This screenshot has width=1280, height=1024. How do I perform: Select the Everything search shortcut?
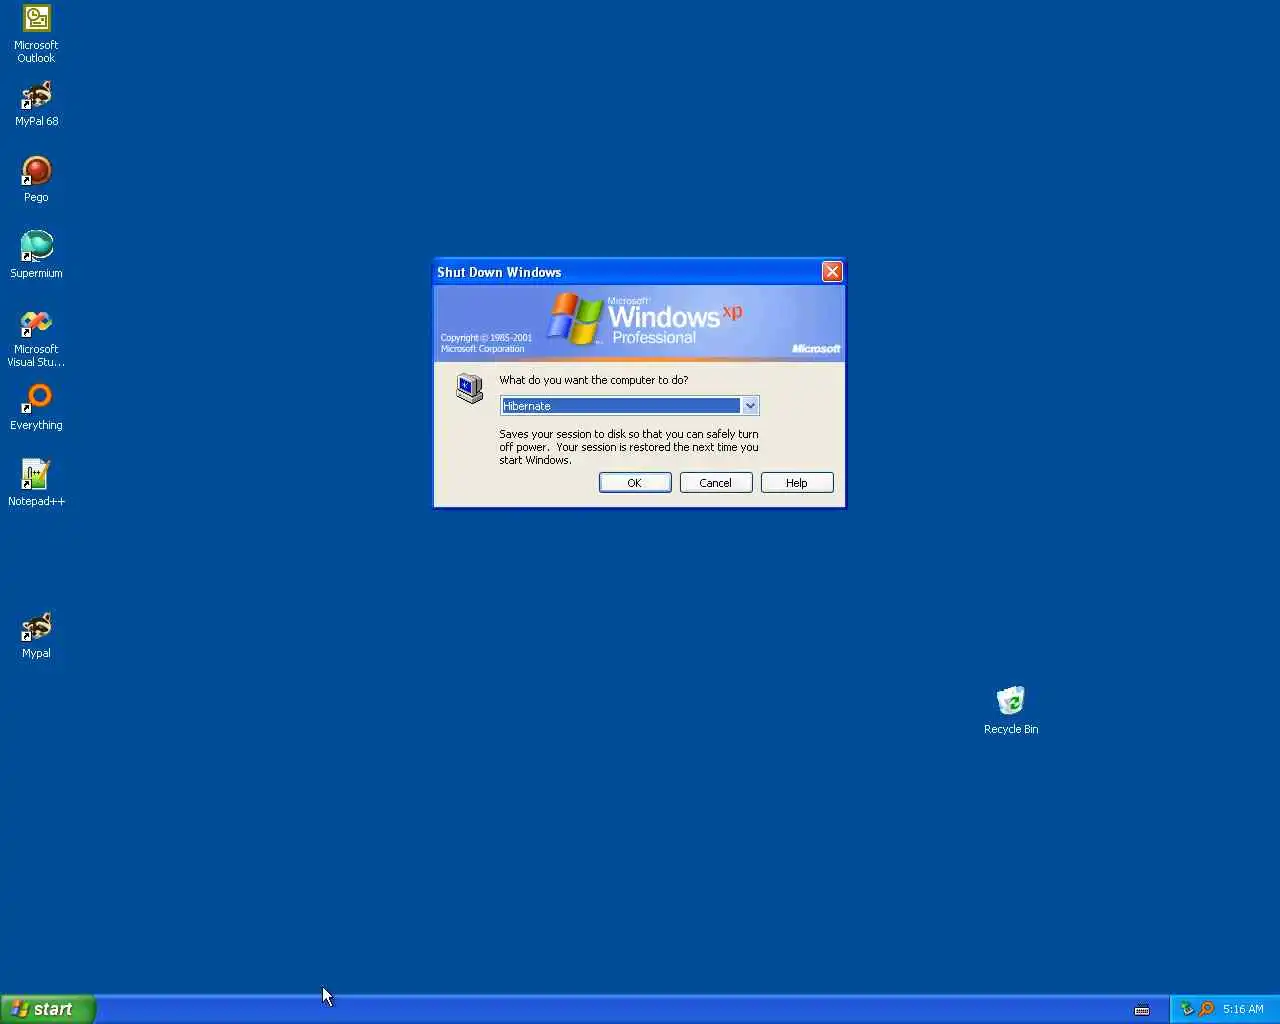36,408
